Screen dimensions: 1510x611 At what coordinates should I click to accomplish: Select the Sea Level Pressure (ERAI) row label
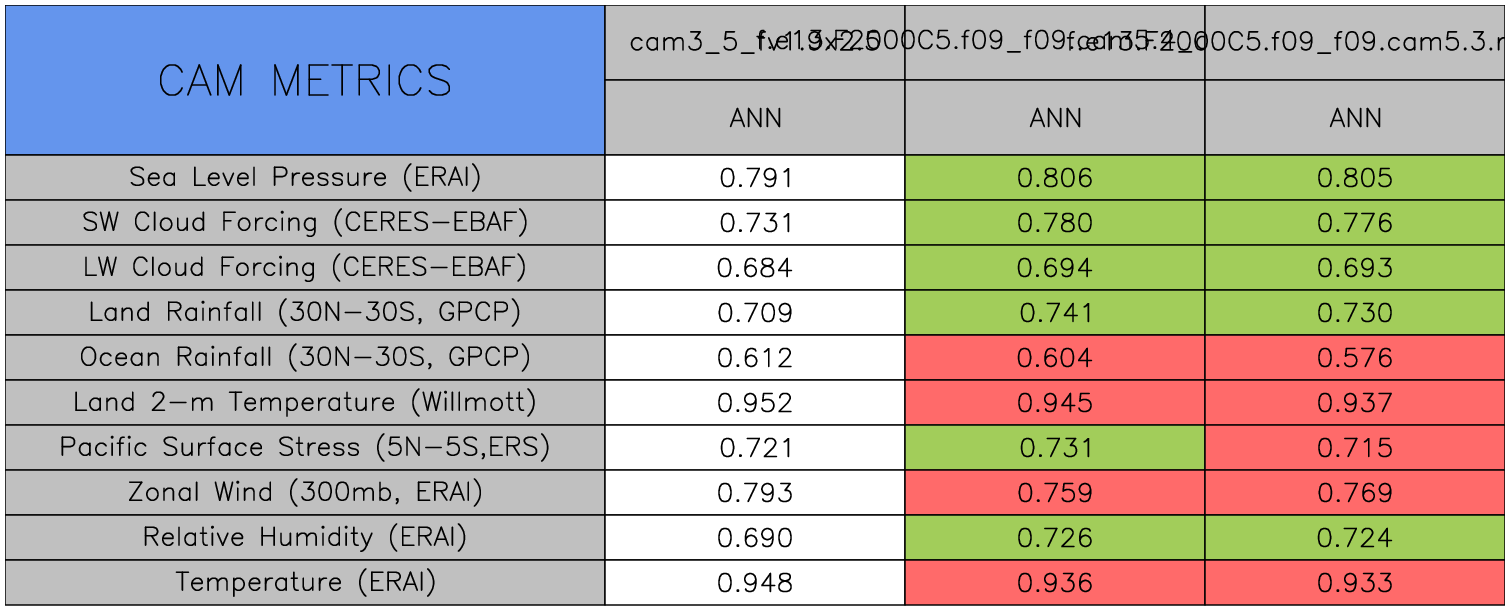click(305, 178)
